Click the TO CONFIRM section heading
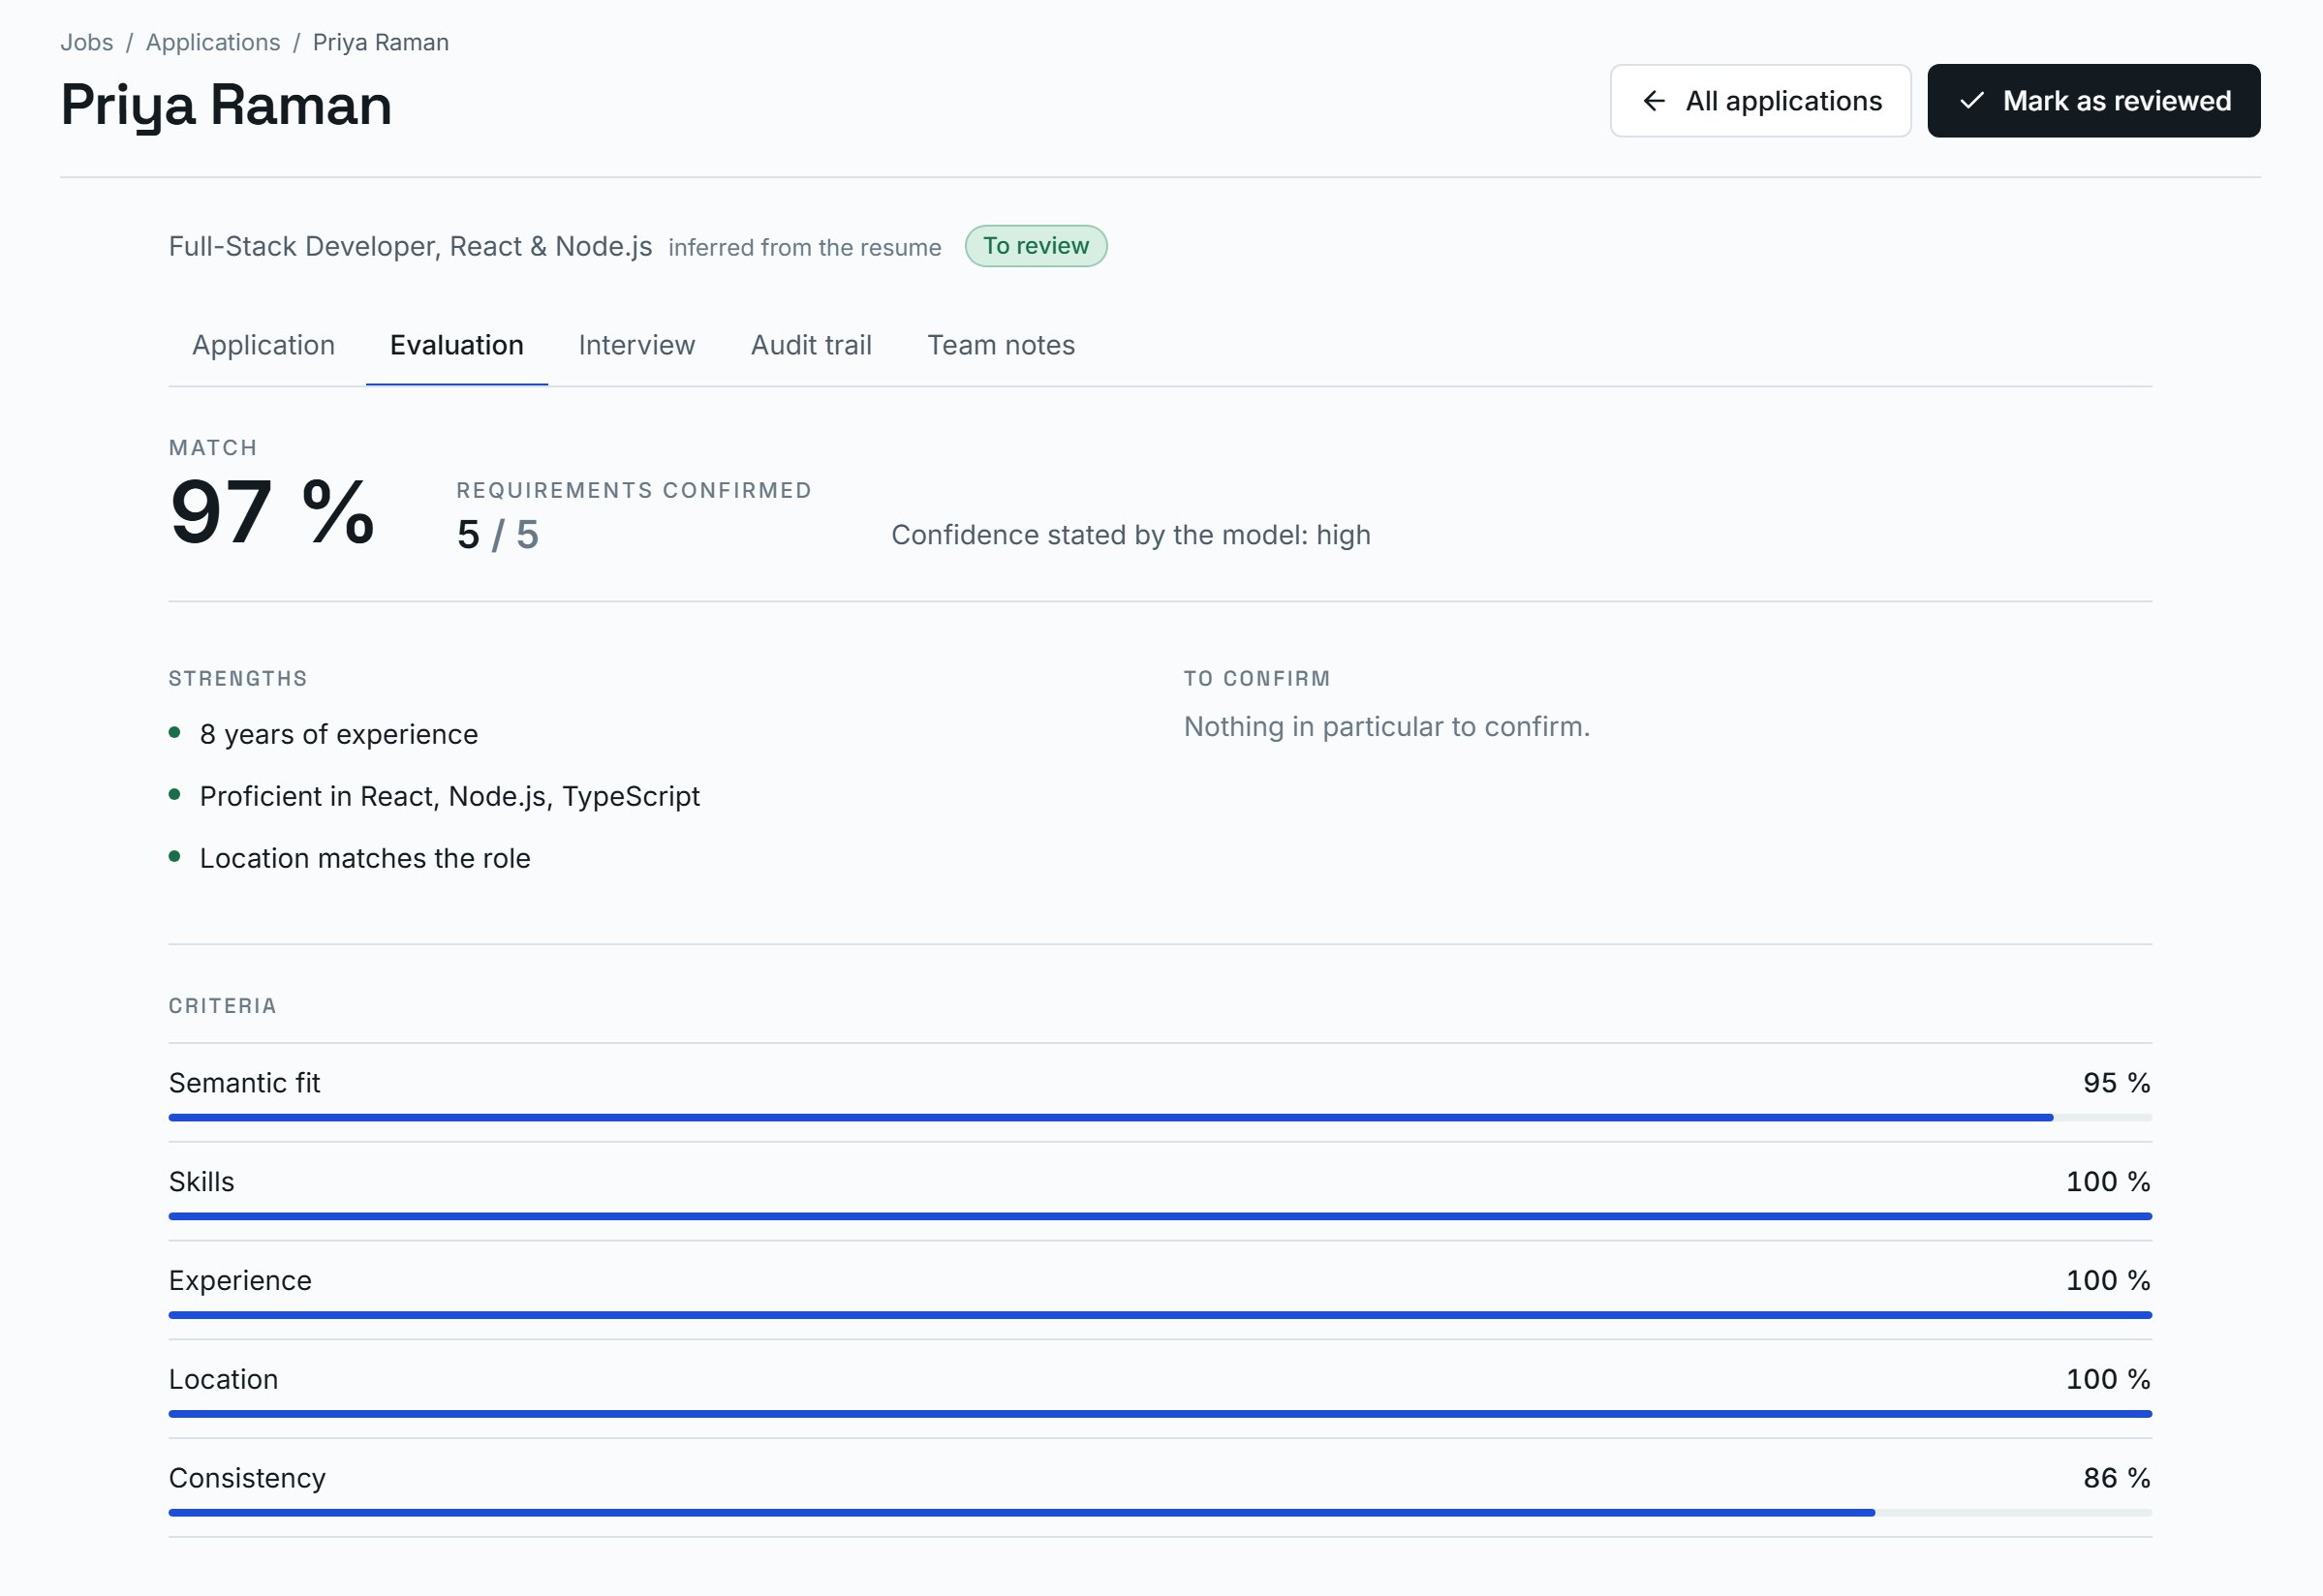Image resolution: width=2323 pixels, height=1596 pixels. [1257, 679]
